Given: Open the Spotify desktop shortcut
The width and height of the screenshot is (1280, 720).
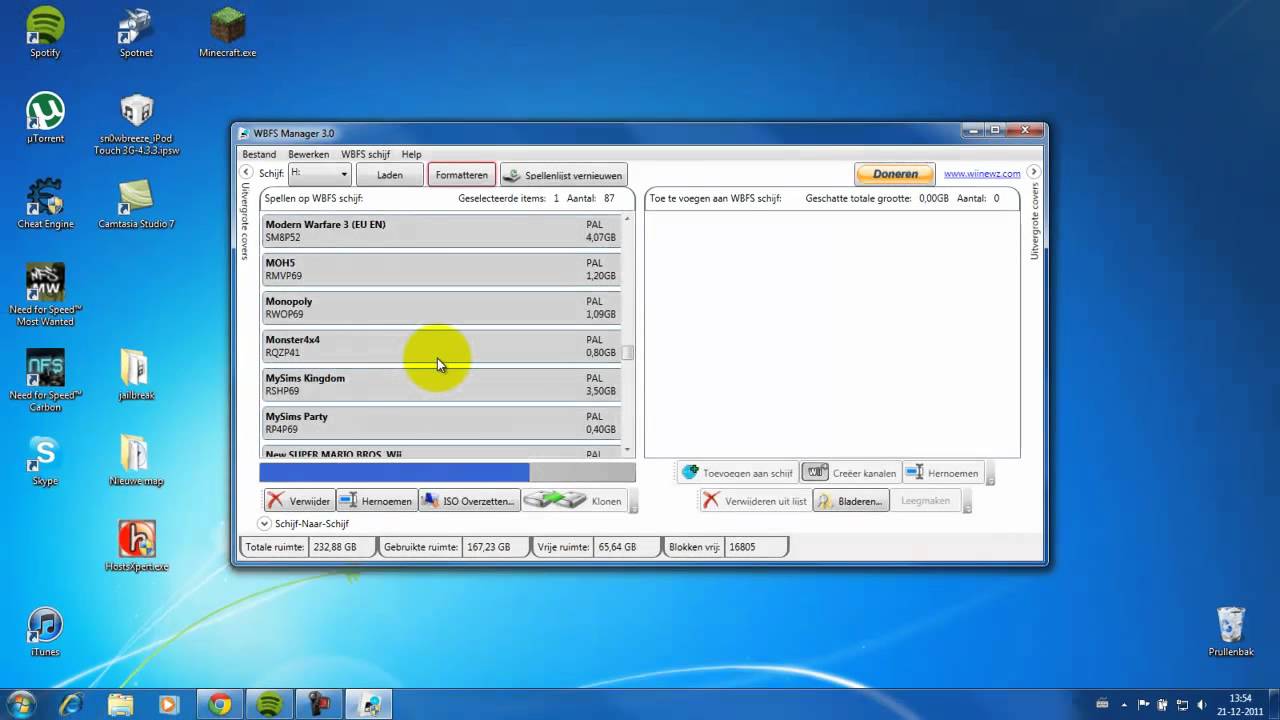Looking at the screenshot, I should pos(45,33).
